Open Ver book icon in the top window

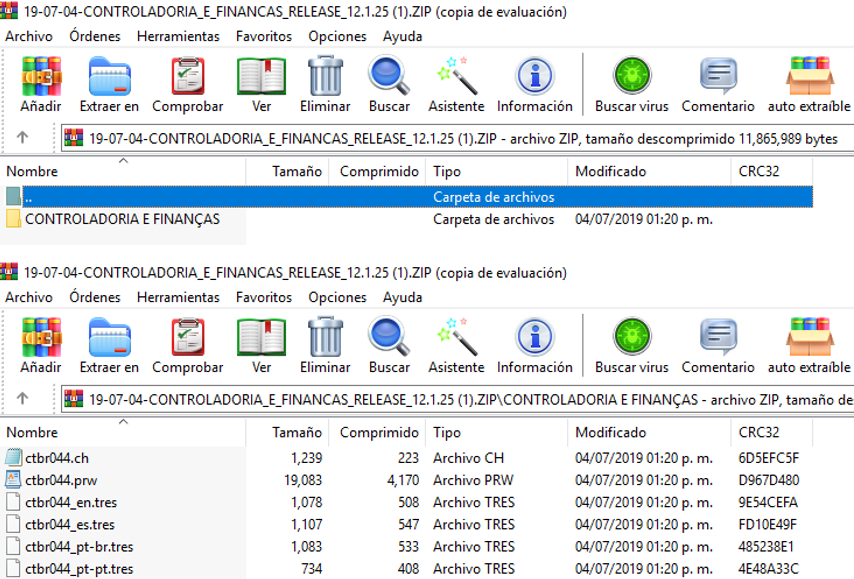[261, 77]
